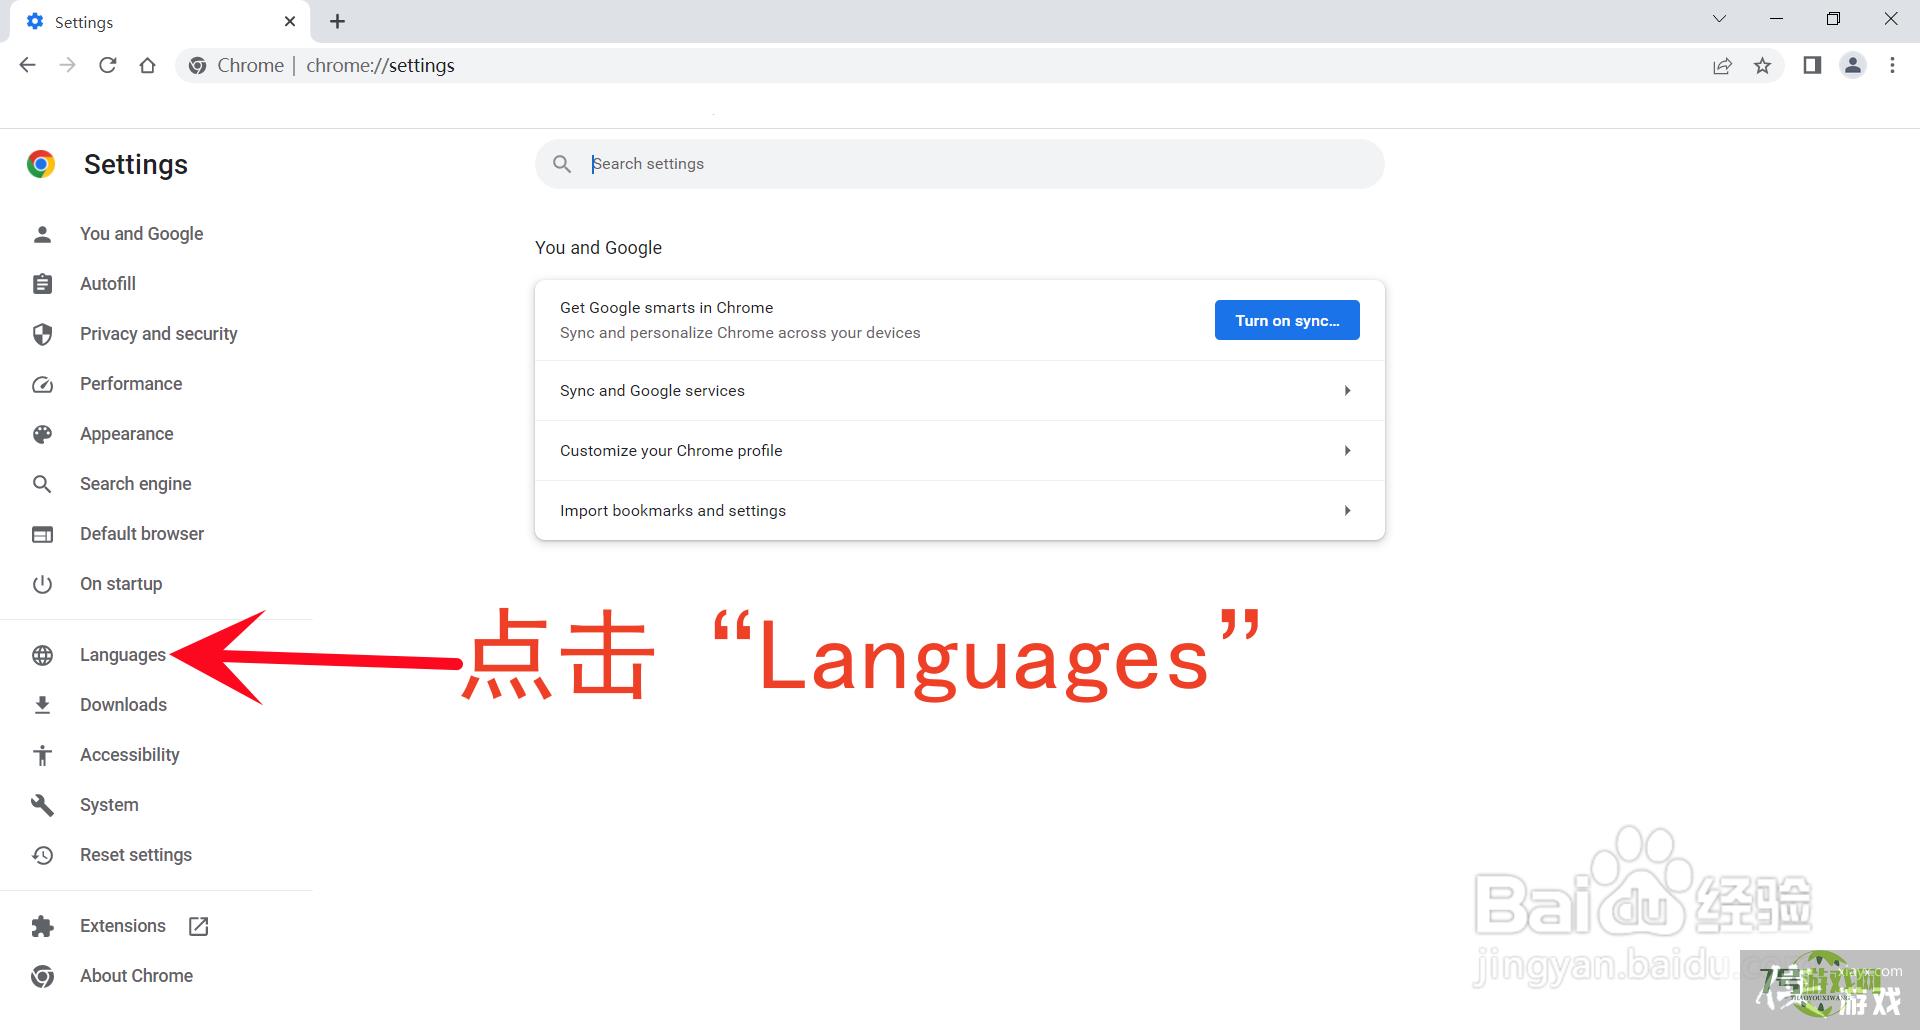Open a new tab with plus button
The image size is (1920, 1030).
337,21
